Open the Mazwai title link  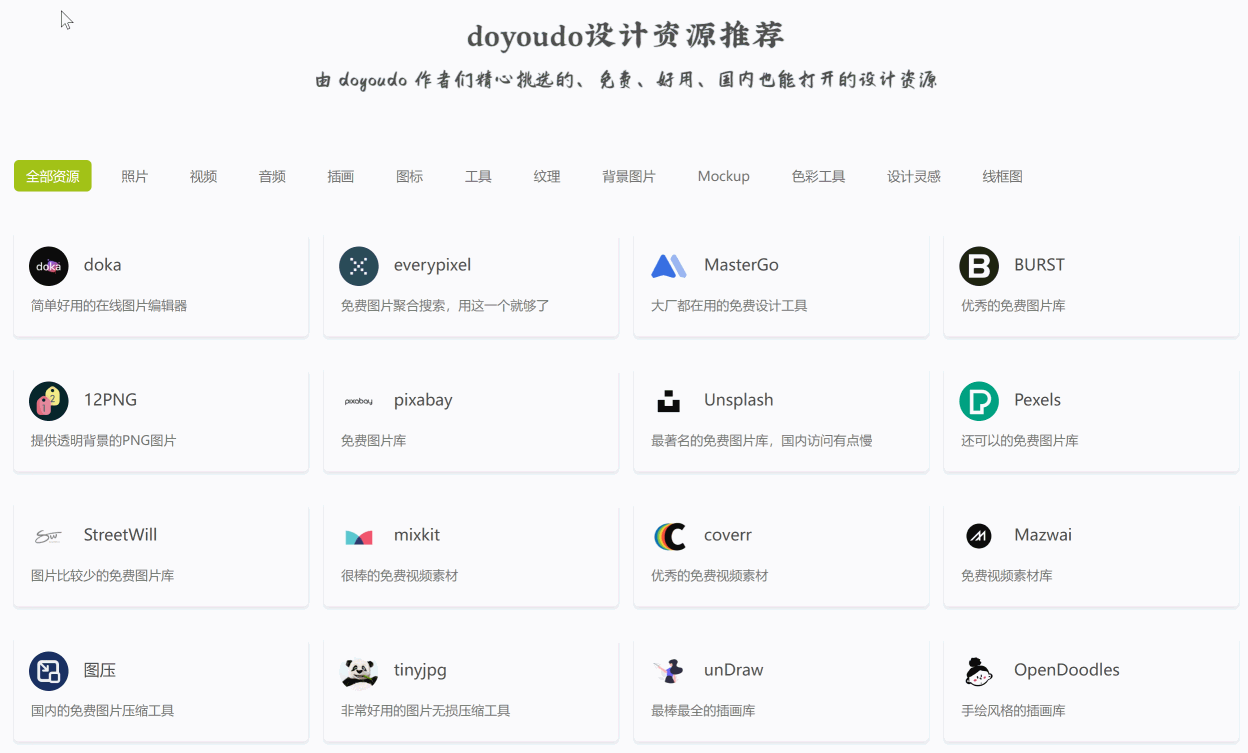1043,535
